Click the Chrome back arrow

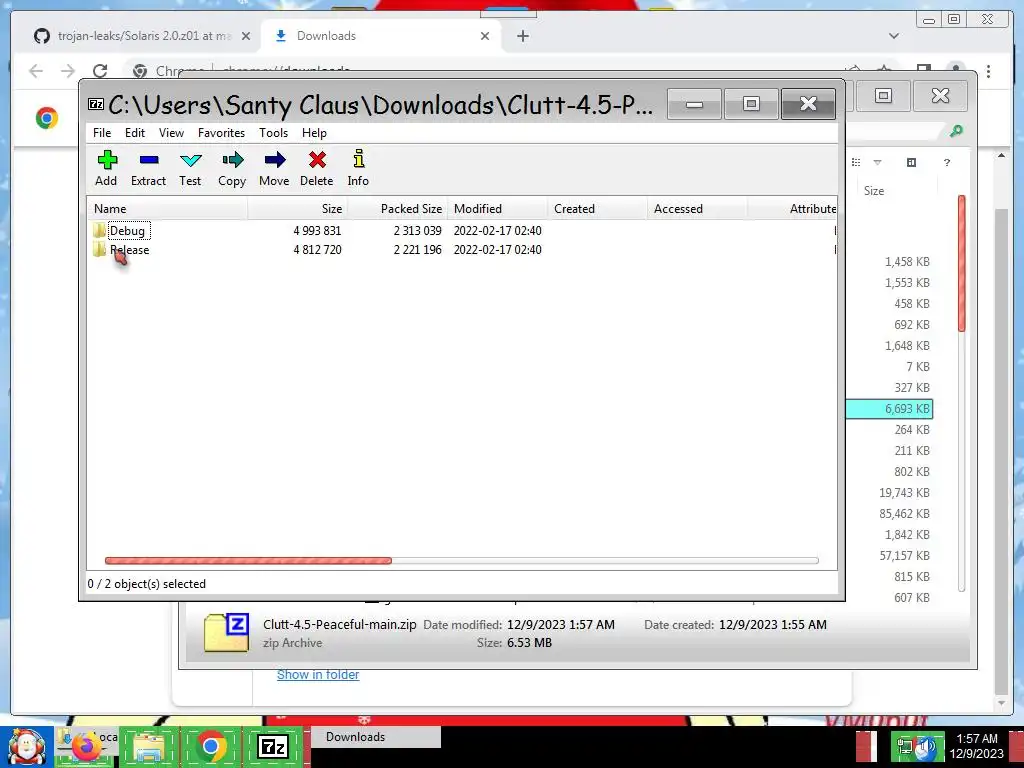pyautogui.click(x=36, y=71)
